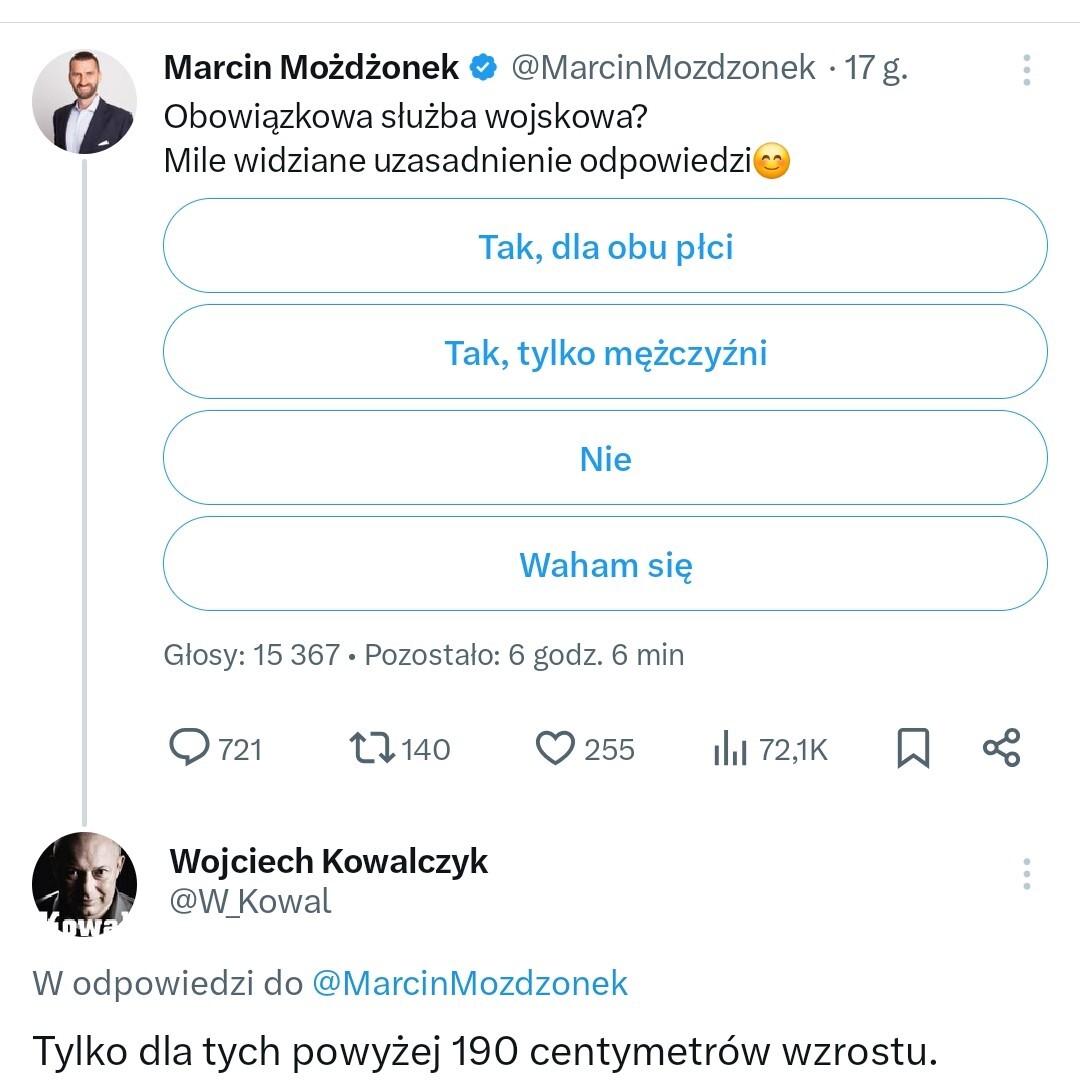1080x1088 pixels.
Task: Bookmark the military service poll tweet
Action: tap(912, 748)
